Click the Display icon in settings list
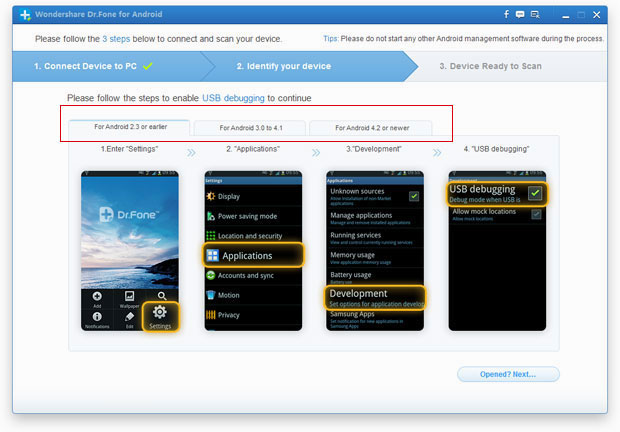Viewport: 620px width, 432px height. coord(211,196)
